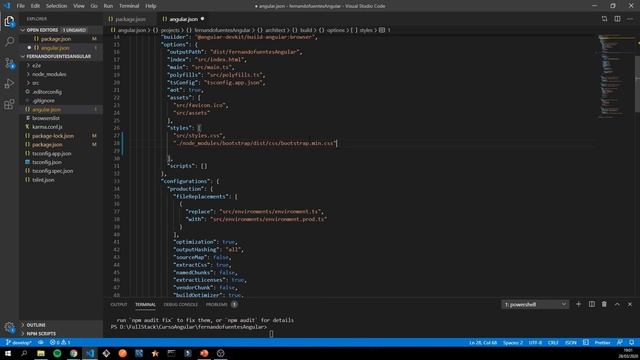
Task: Switch to the Problems panel tab
Action: click(216, 304)
